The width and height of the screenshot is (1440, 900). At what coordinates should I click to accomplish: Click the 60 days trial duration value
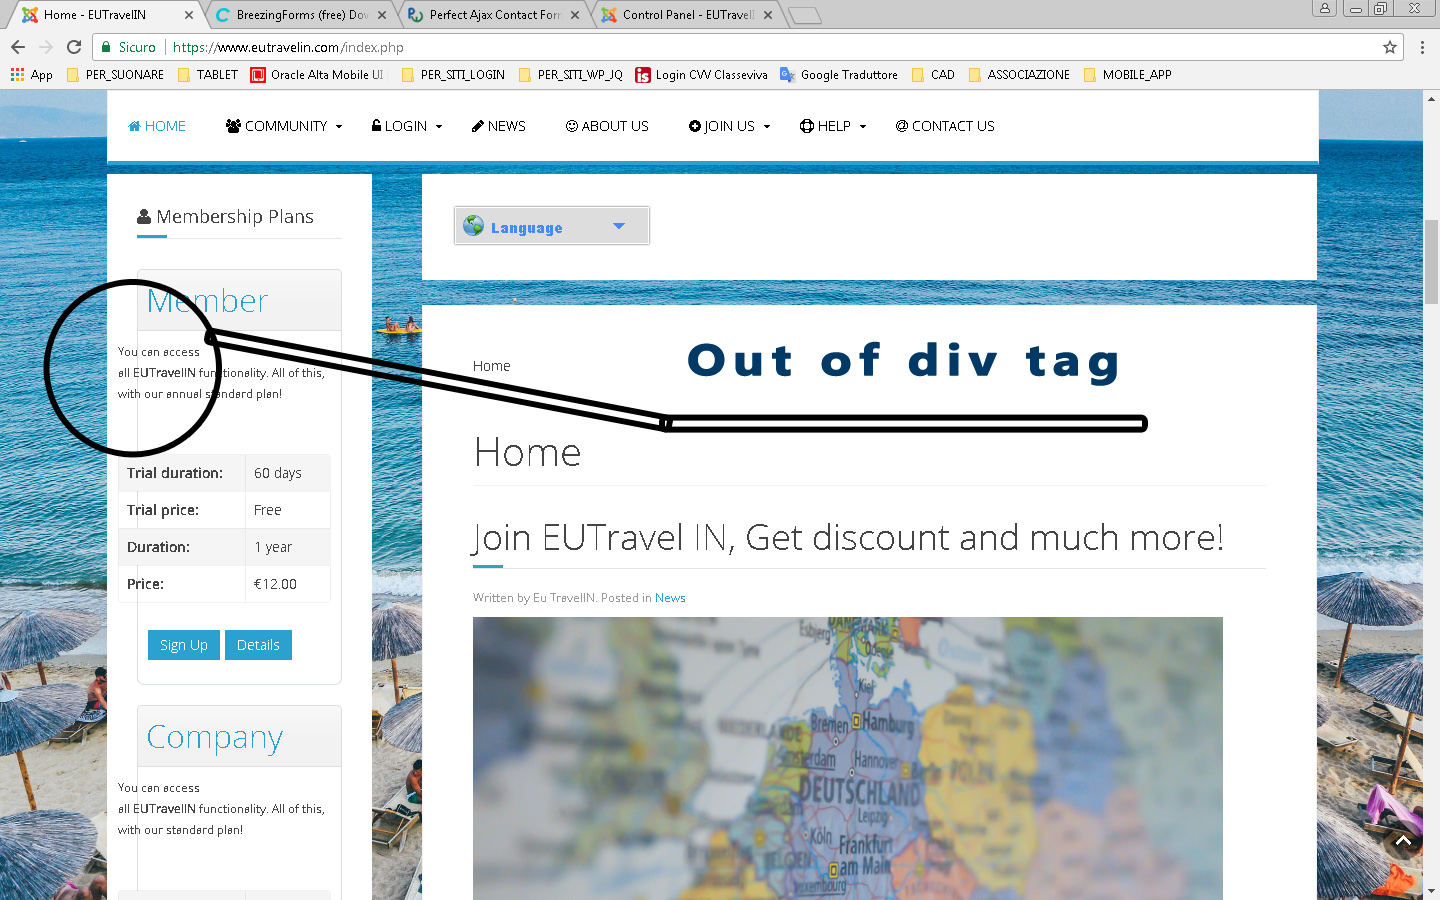click(278, 473)
